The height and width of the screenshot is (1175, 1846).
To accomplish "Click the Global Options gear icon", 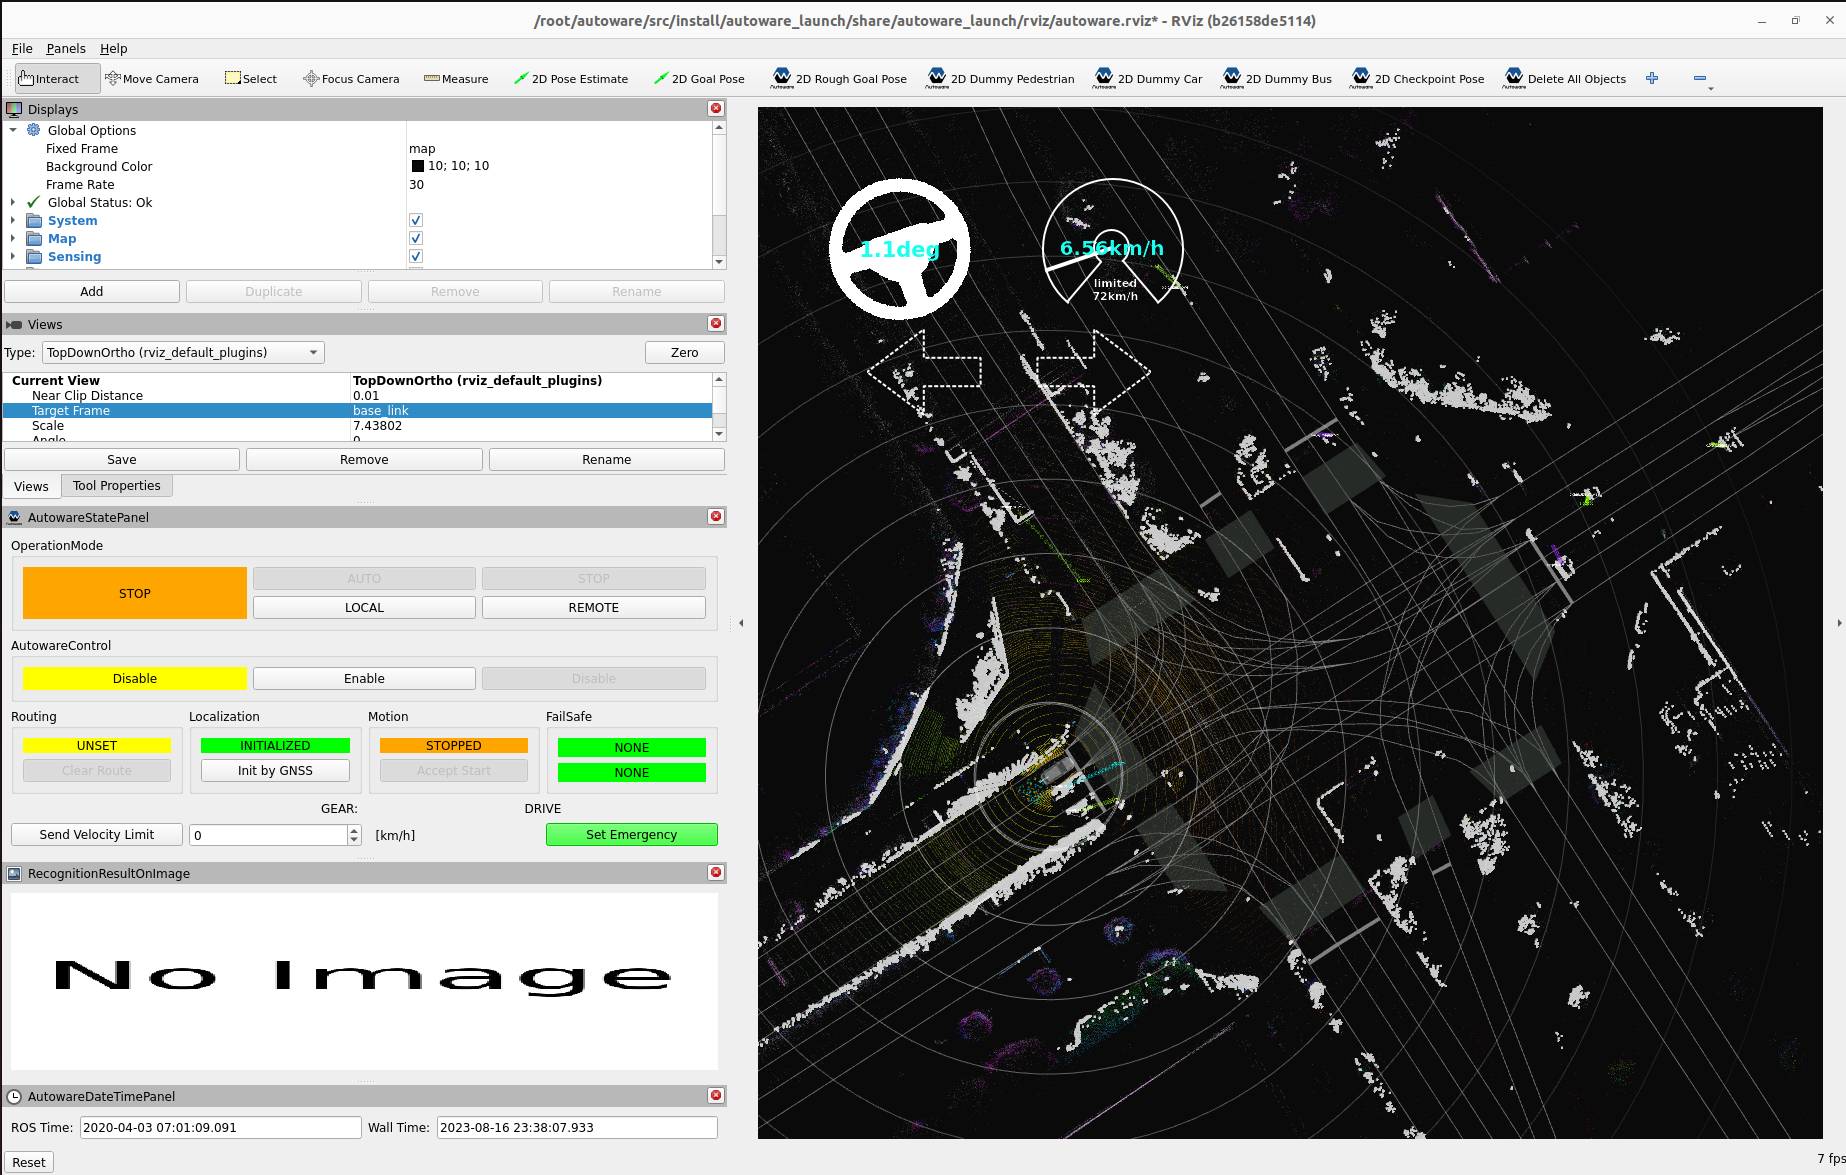I will 34,130.
